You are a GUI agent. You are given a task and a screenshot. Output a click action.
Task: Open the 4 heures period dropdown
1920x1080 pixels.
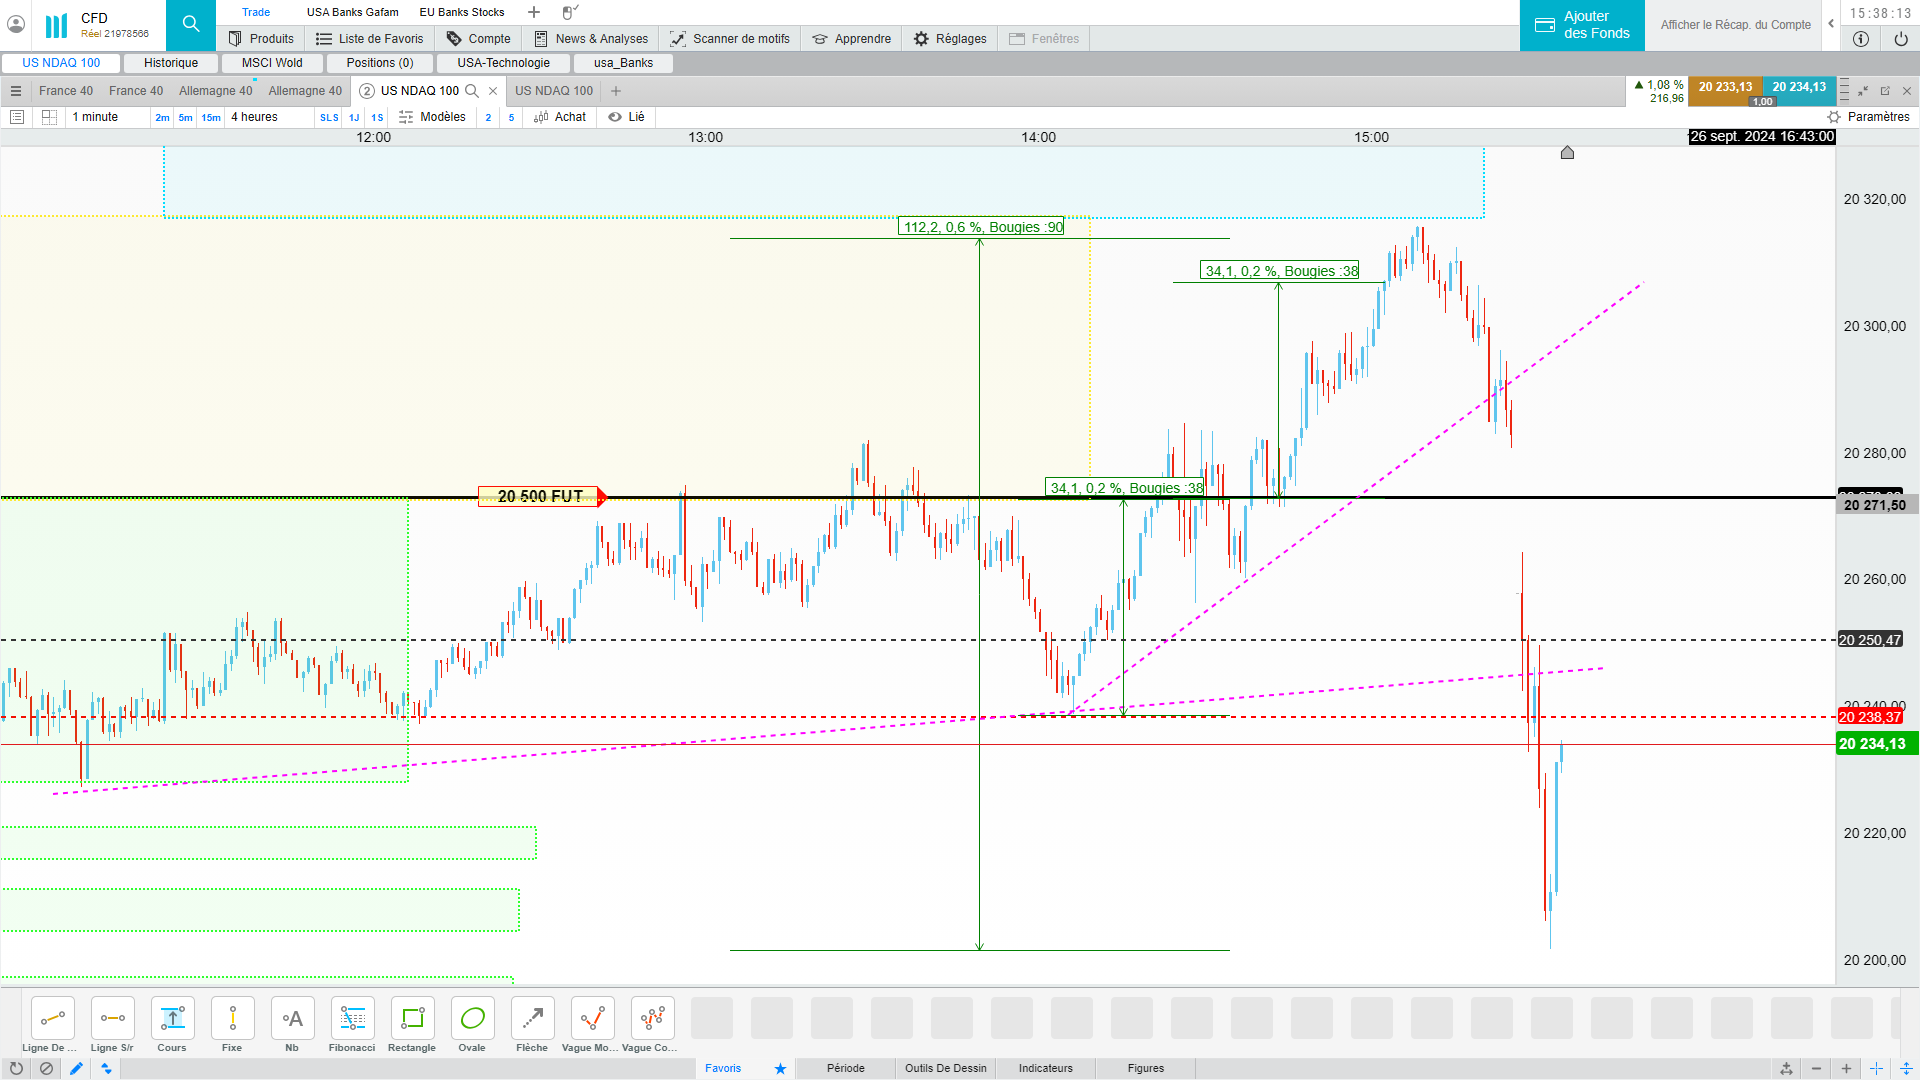255,117
